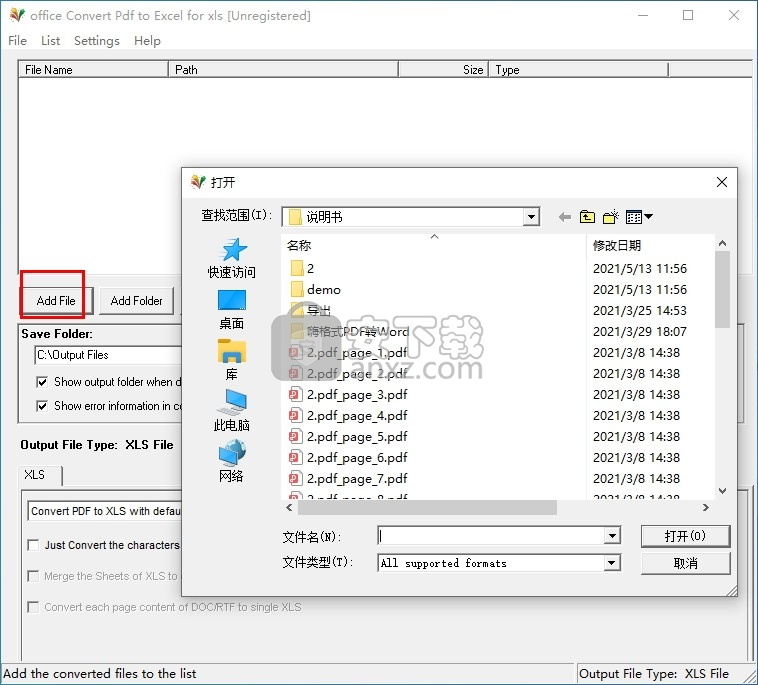
Task: Select file 2.pdf_page_7.pdf
Action: coord(357,479)
